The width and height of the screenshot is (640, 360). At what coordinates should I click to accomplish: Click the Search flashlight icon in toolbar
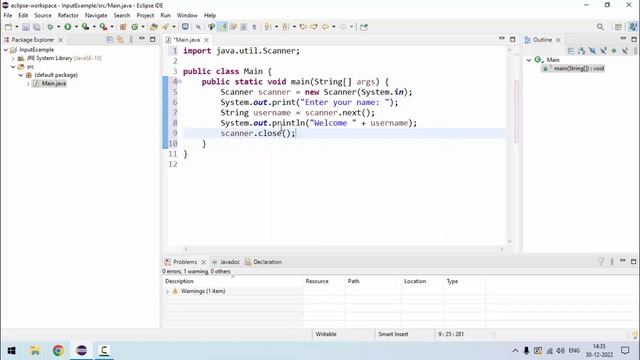point(165,27)
